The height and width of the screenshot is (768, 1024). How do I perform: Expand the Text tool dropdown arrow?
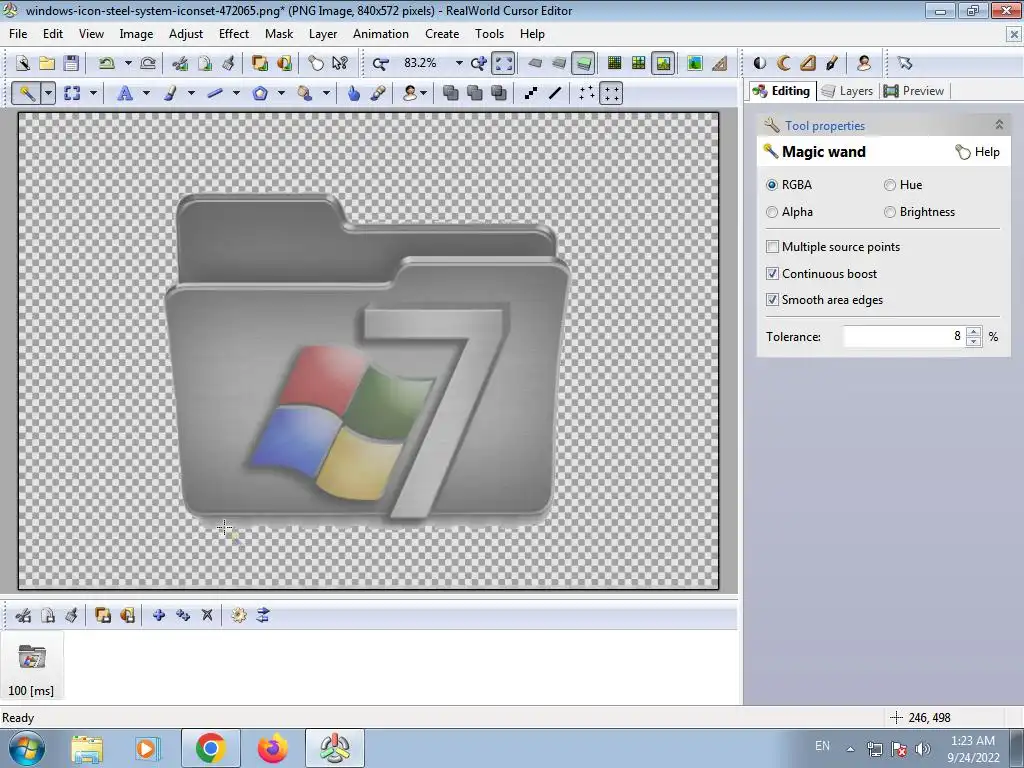pos(146,93)
